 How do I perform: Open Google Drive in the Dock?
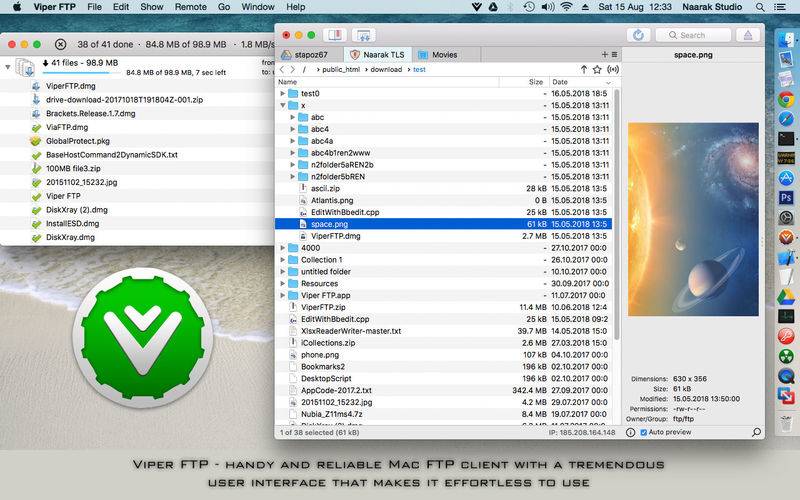click(x=786, y=296)
